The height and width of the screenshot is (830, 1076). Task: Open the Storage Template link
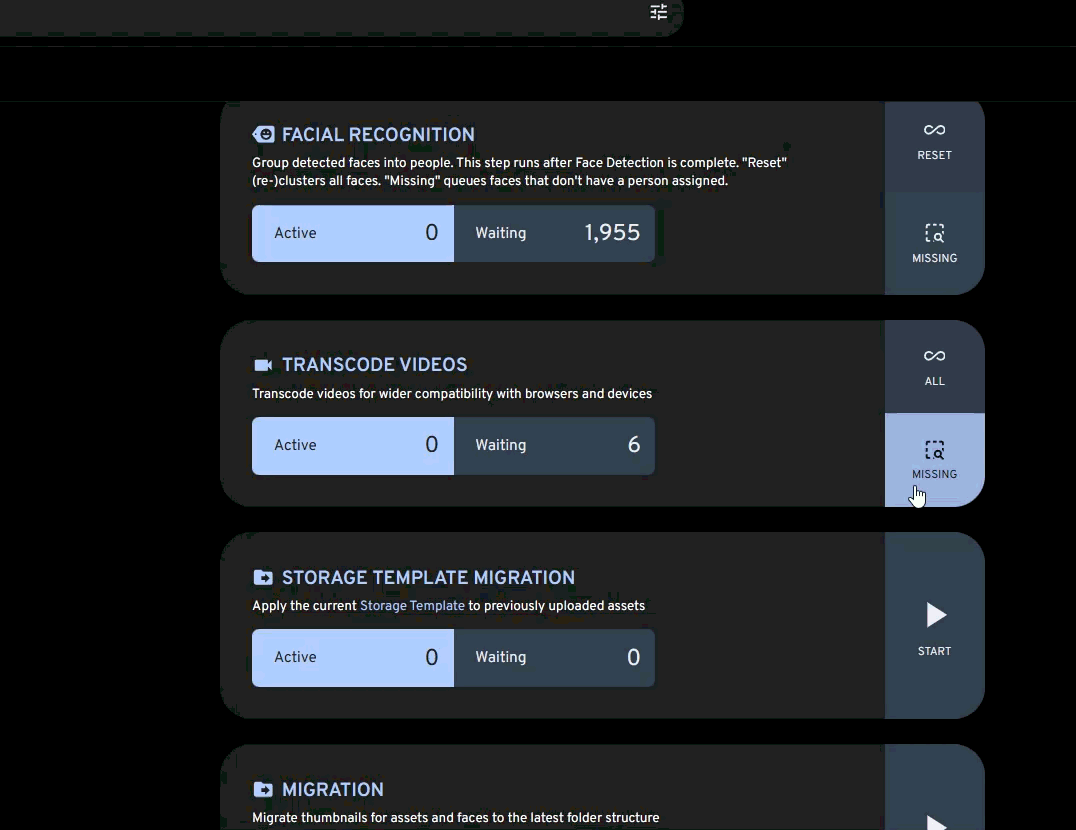[412, 606]
